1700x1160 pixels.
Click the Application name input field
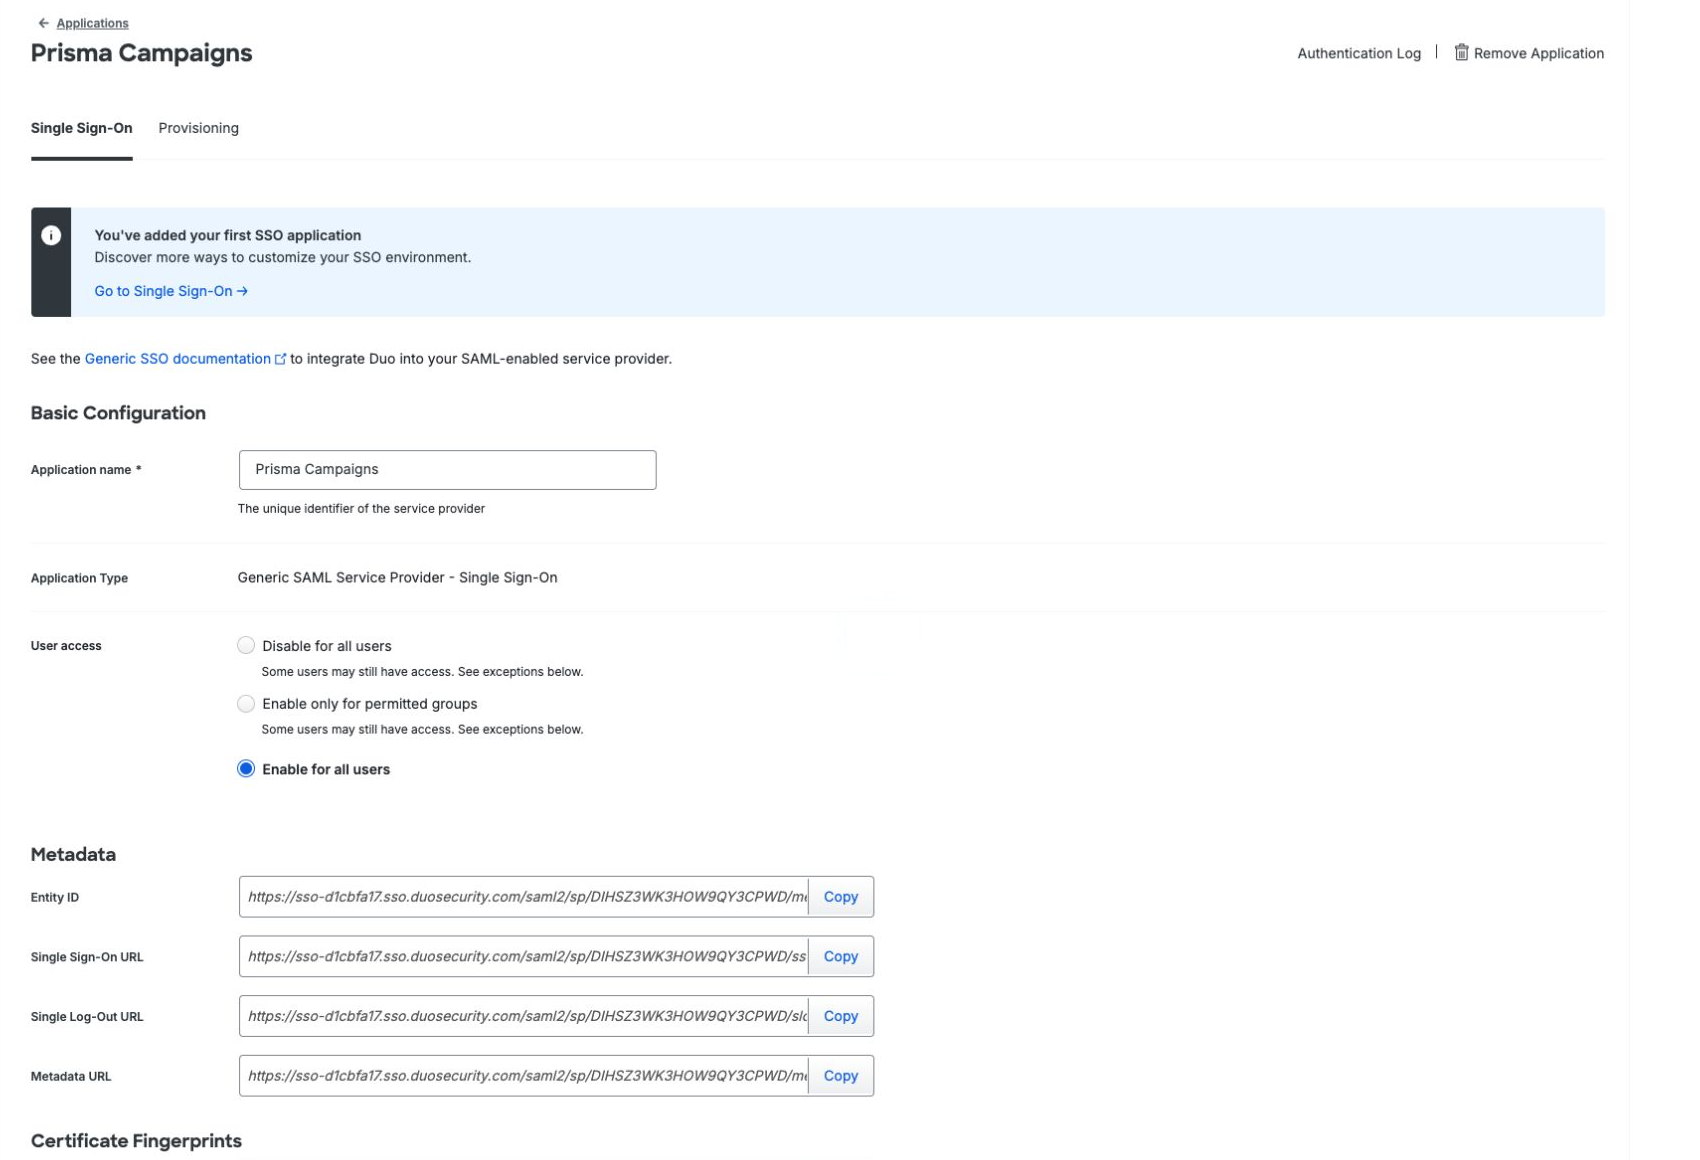coord(447,470)
